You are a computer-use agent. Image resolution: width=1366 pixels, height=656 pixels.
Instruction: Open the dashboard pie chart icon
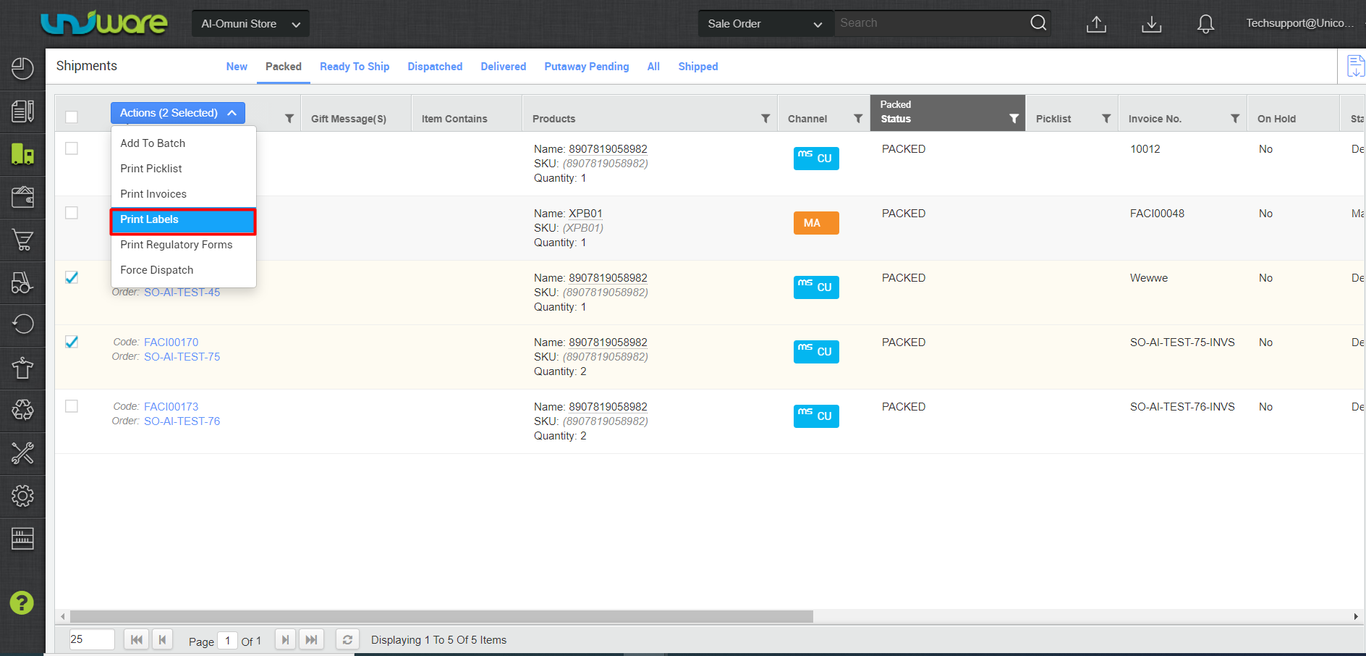[22, 68]
